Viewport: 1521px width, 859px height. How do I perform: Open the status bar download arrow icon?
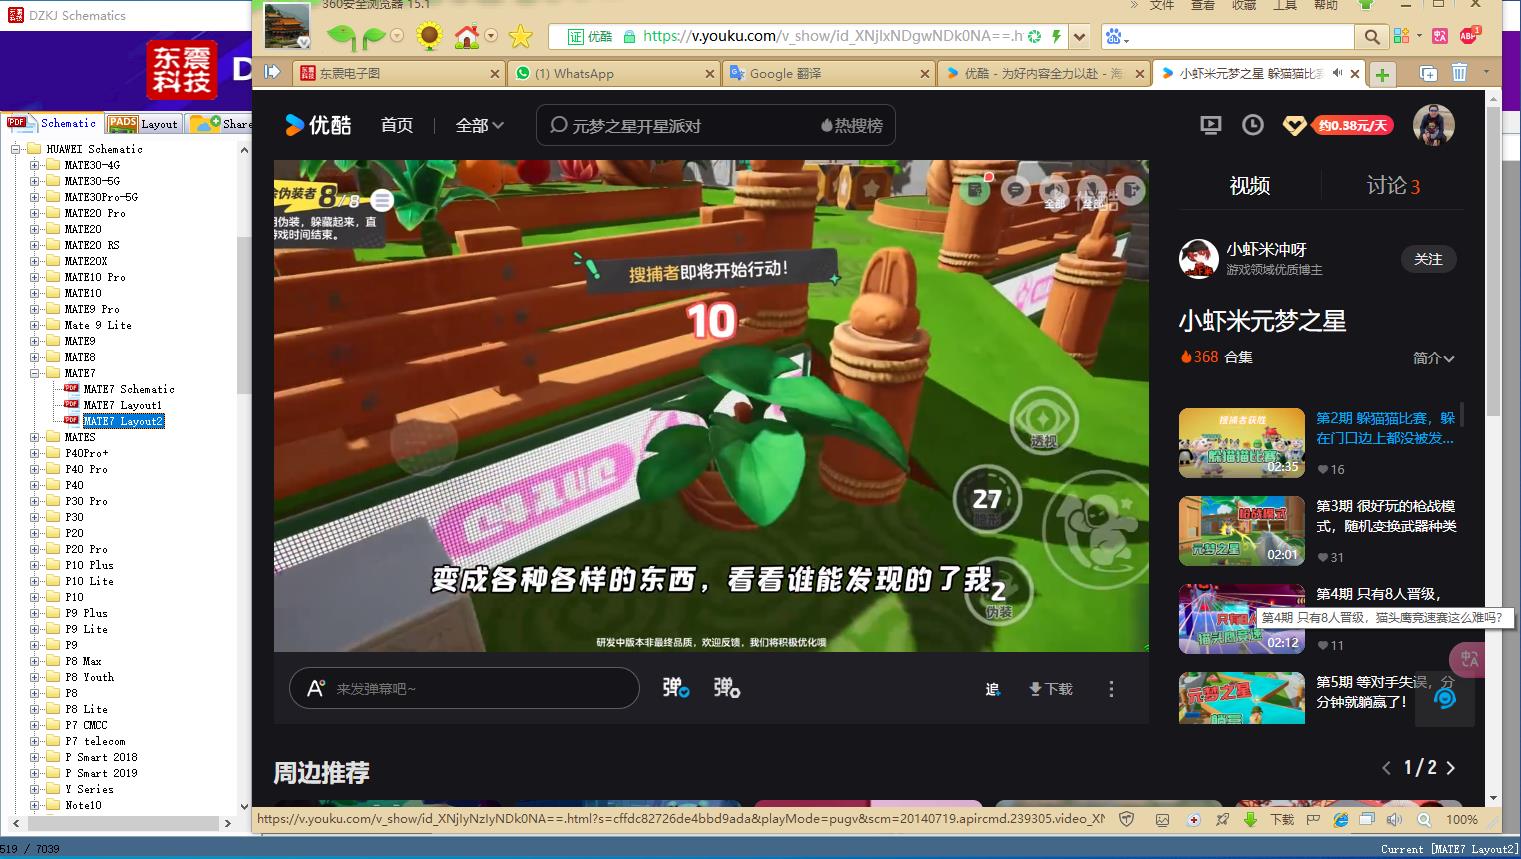(x=1250, y=819)
